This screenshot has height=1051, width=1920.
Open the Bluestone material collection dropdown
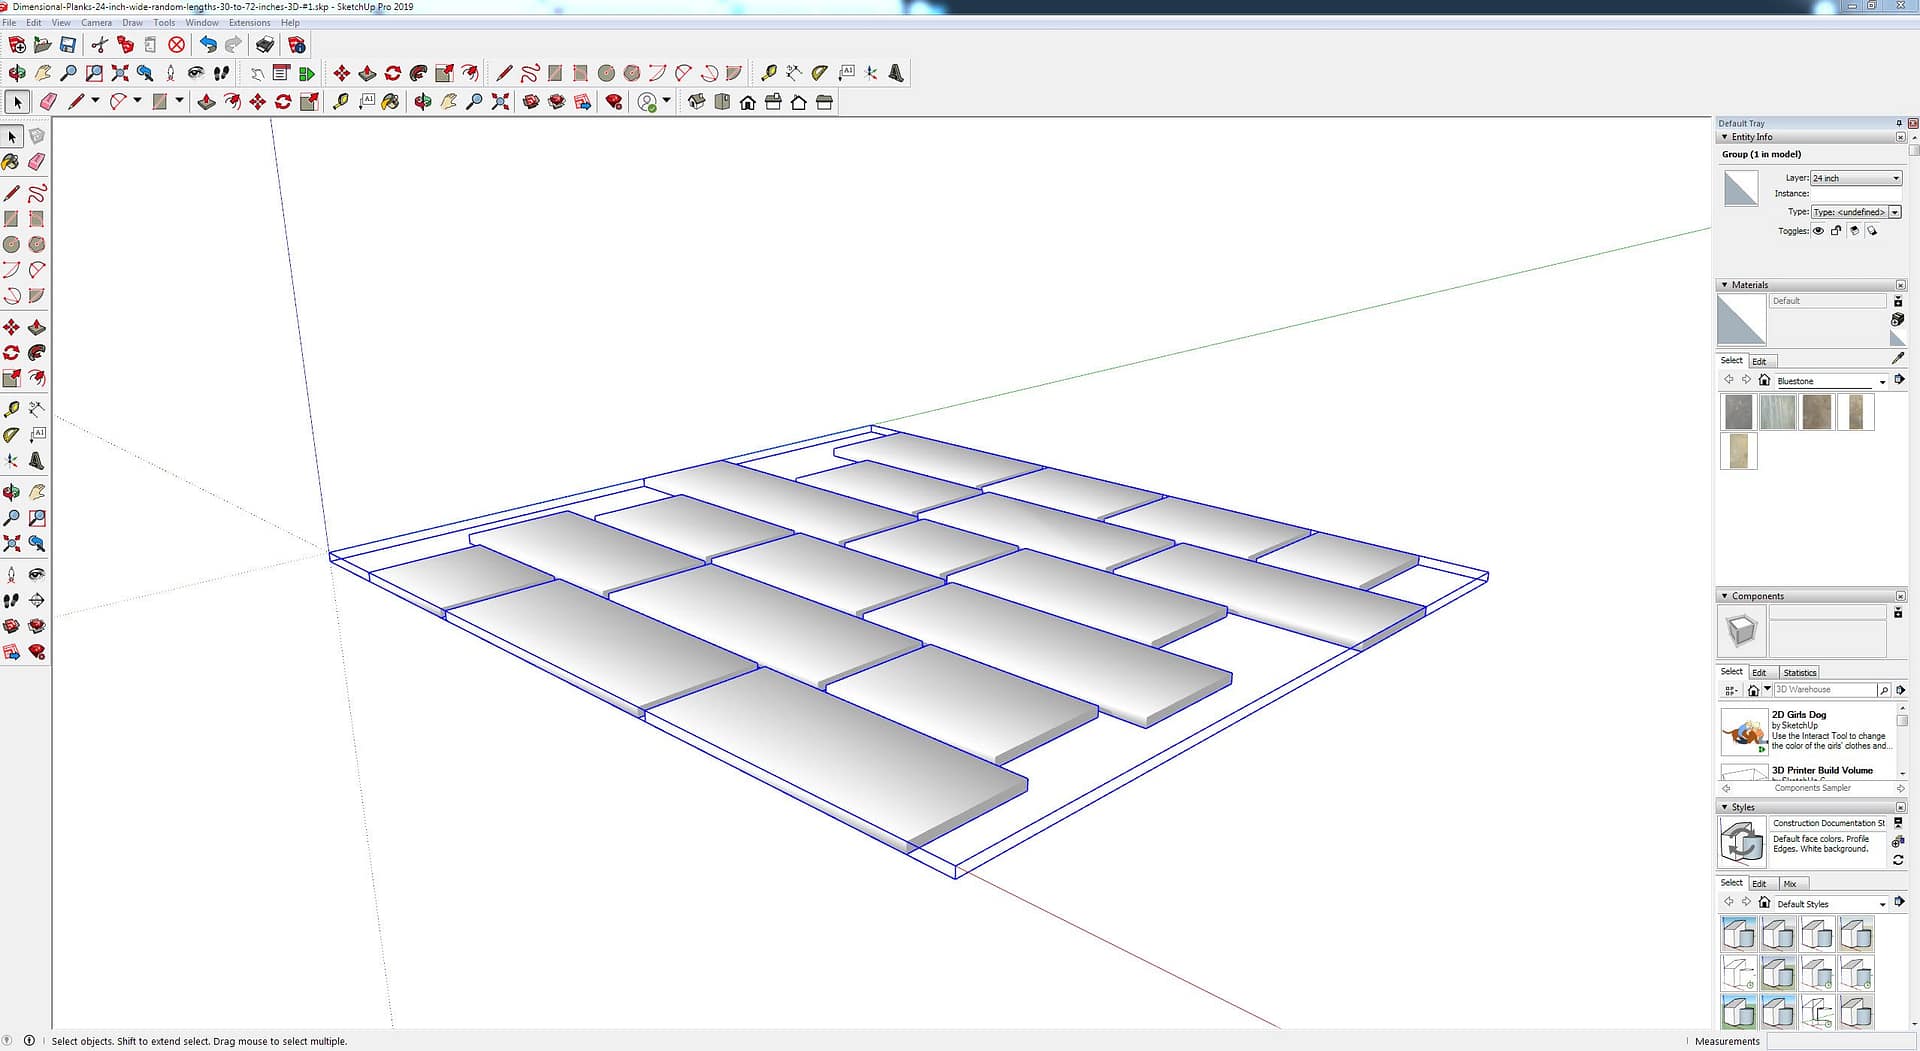coord(1882,382)
